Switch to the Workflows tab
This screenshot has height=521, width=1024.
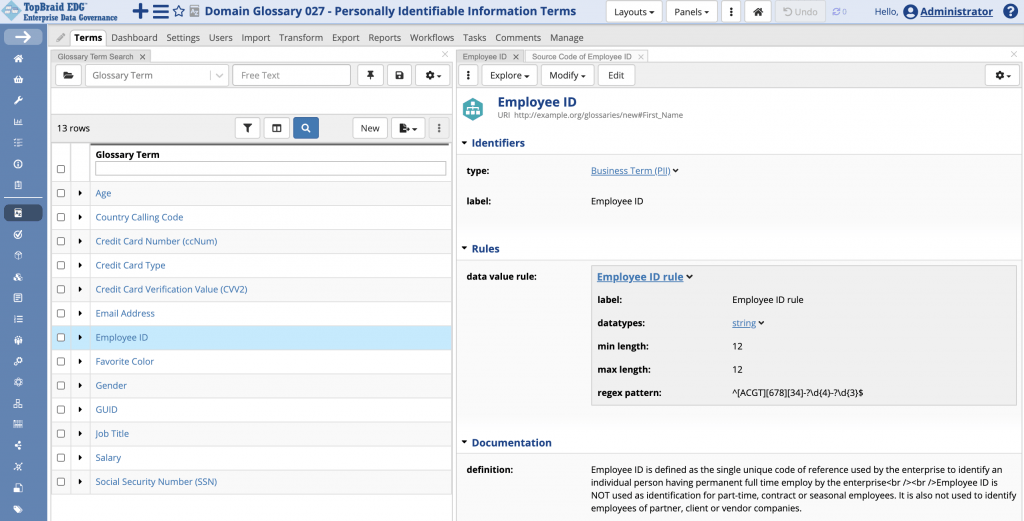pos(432,38)
